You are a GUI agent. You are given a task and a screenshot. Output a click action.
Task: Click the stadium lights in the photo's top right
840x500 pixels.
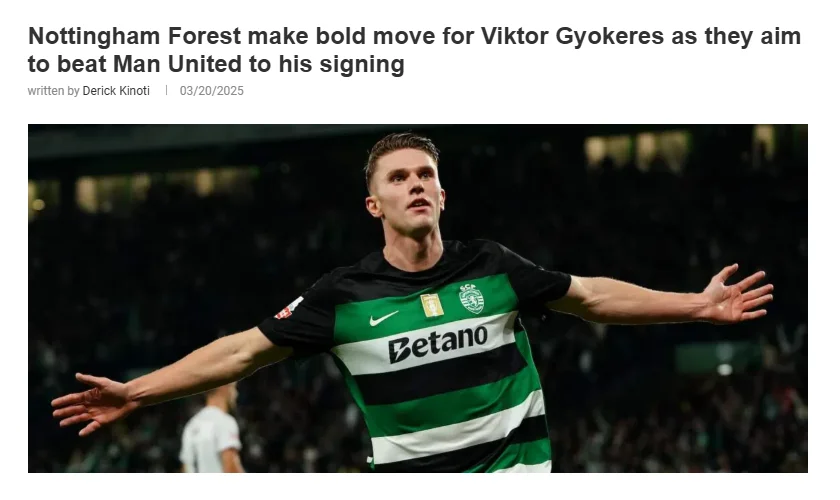[679, 148]
